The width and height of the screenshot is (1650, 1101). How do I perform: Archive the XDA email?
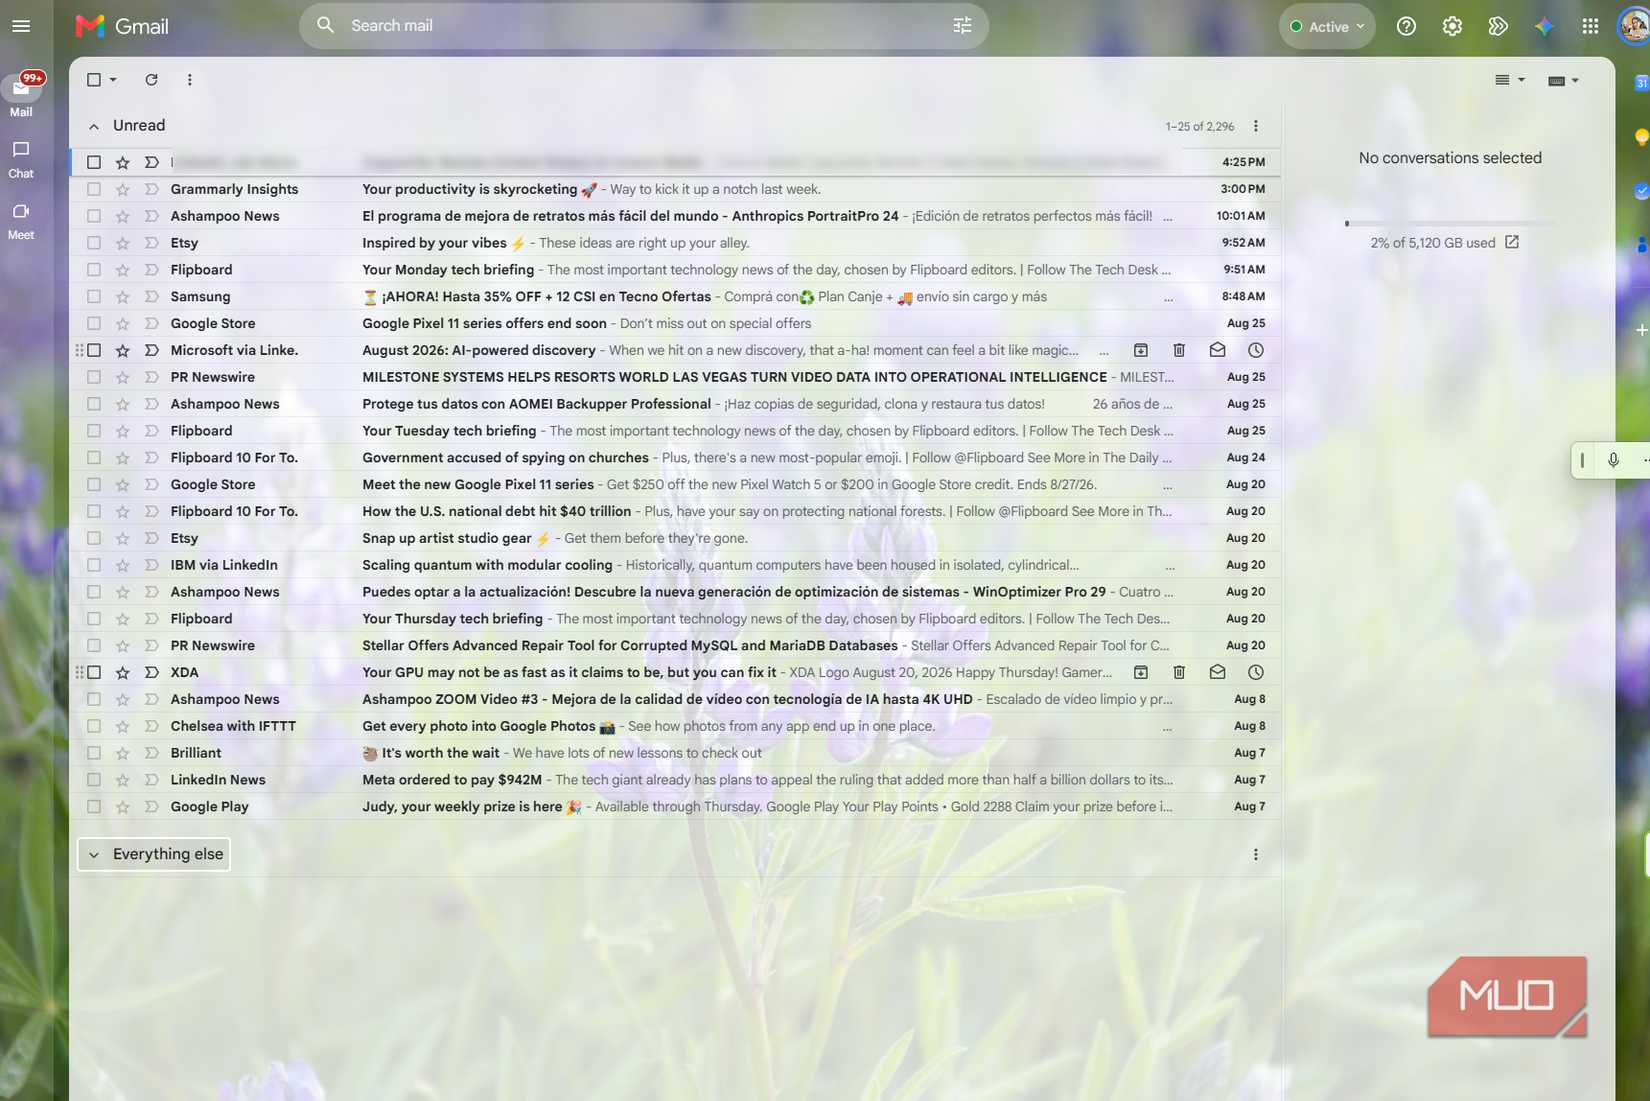tap(1140, 673)
